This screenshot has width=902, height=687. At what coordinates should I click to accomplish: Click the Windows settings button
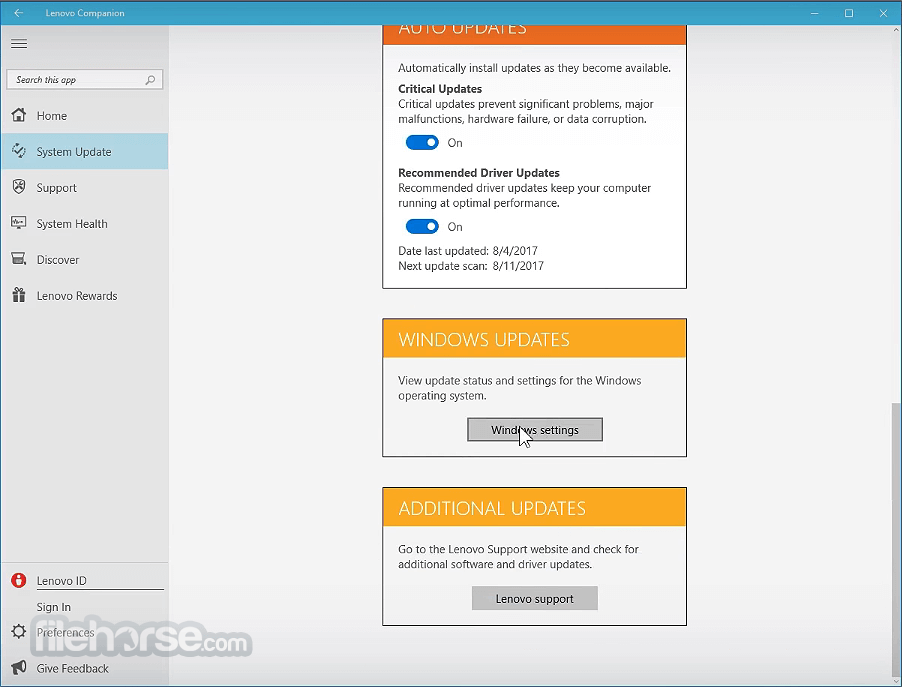535,430
